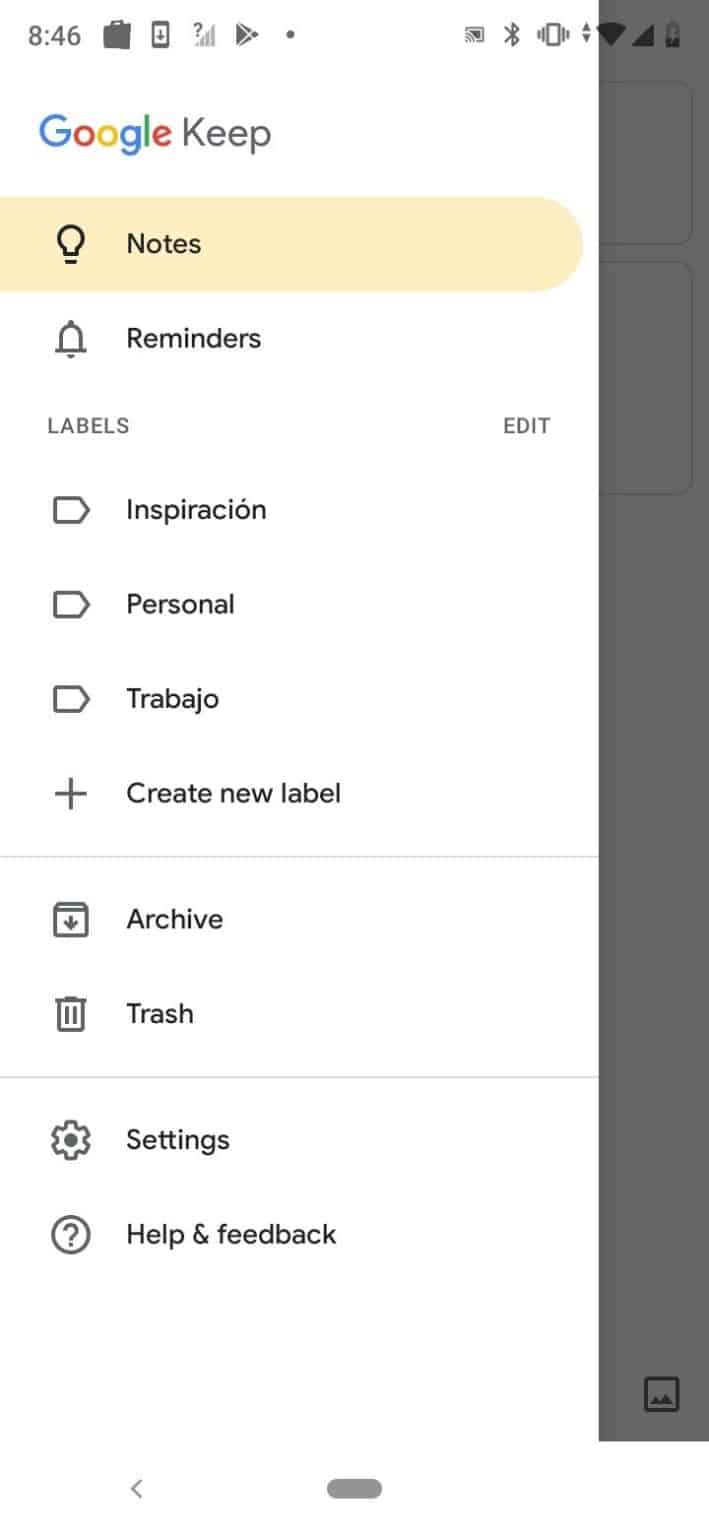709x1536 pixels.
Task: Open Help & feedback
Action: (231, 1234)
